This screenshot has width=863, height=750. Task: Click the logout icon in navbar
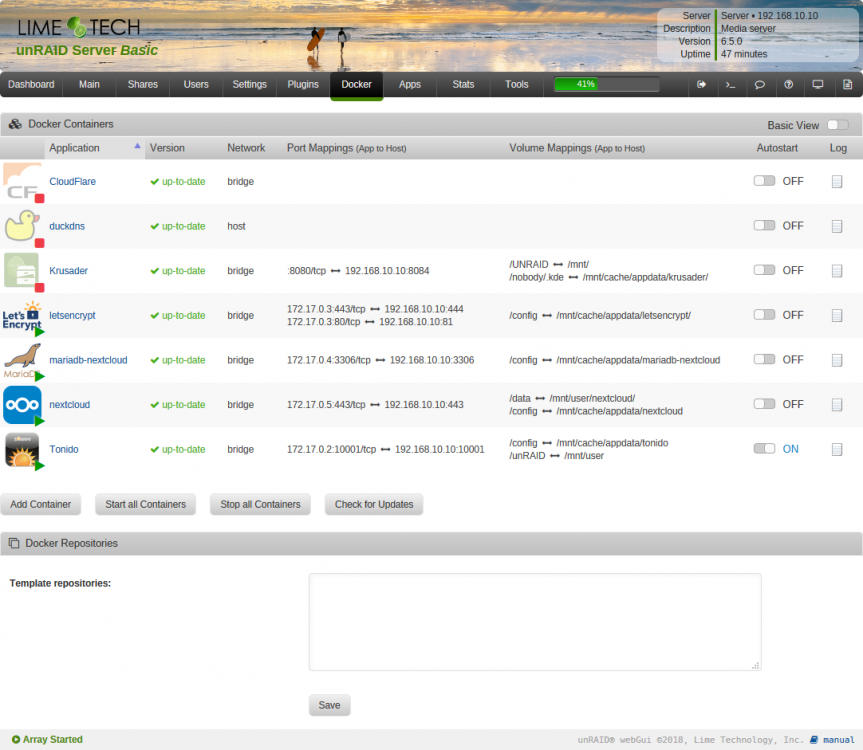pyautogui.click(x=701, y=84)
